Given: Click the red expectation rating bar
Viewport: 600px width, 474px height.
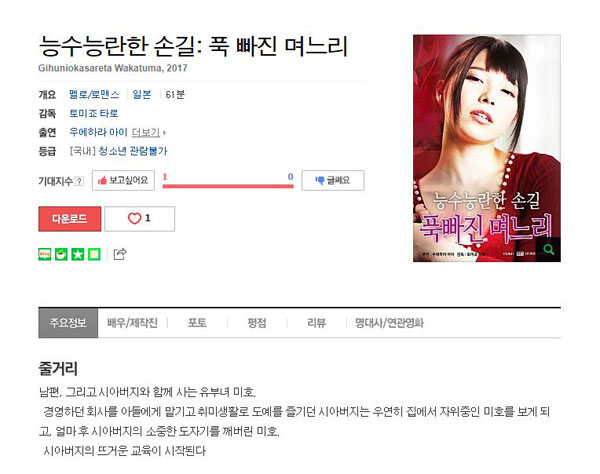Looking at the screenshot, I should coord(228,186).
